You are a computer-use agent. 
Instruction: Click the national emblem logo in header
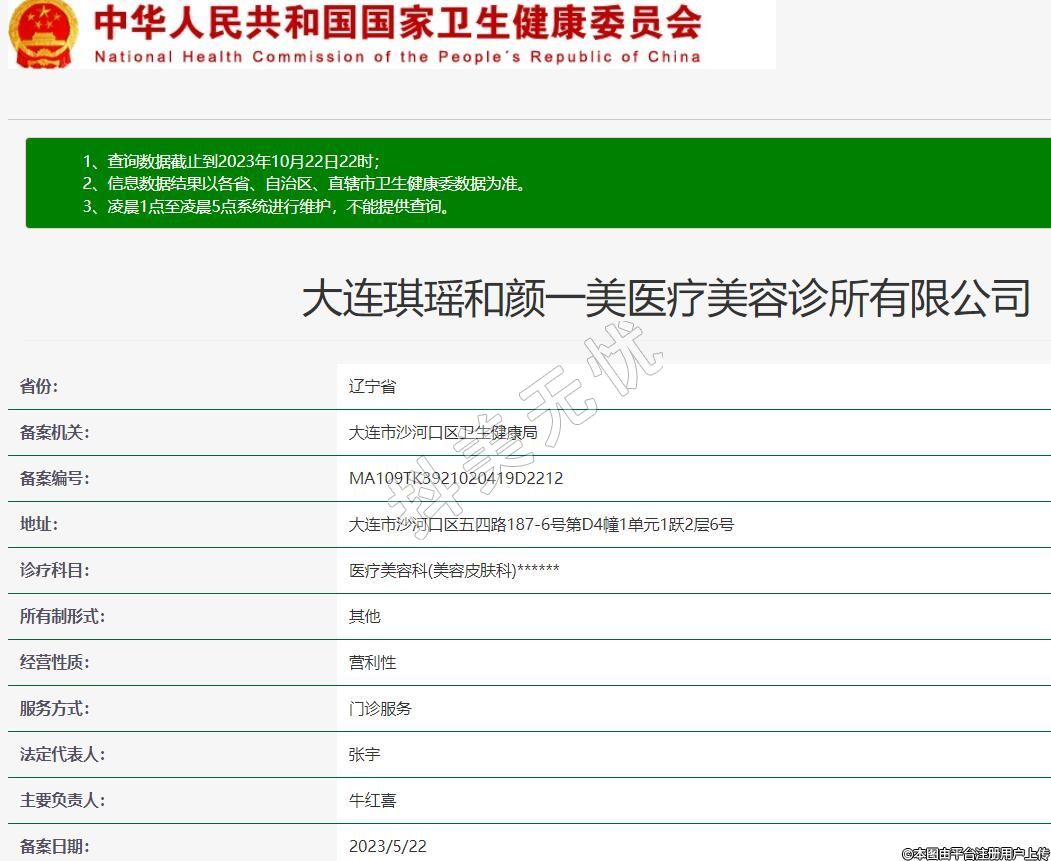pos(44,33)
